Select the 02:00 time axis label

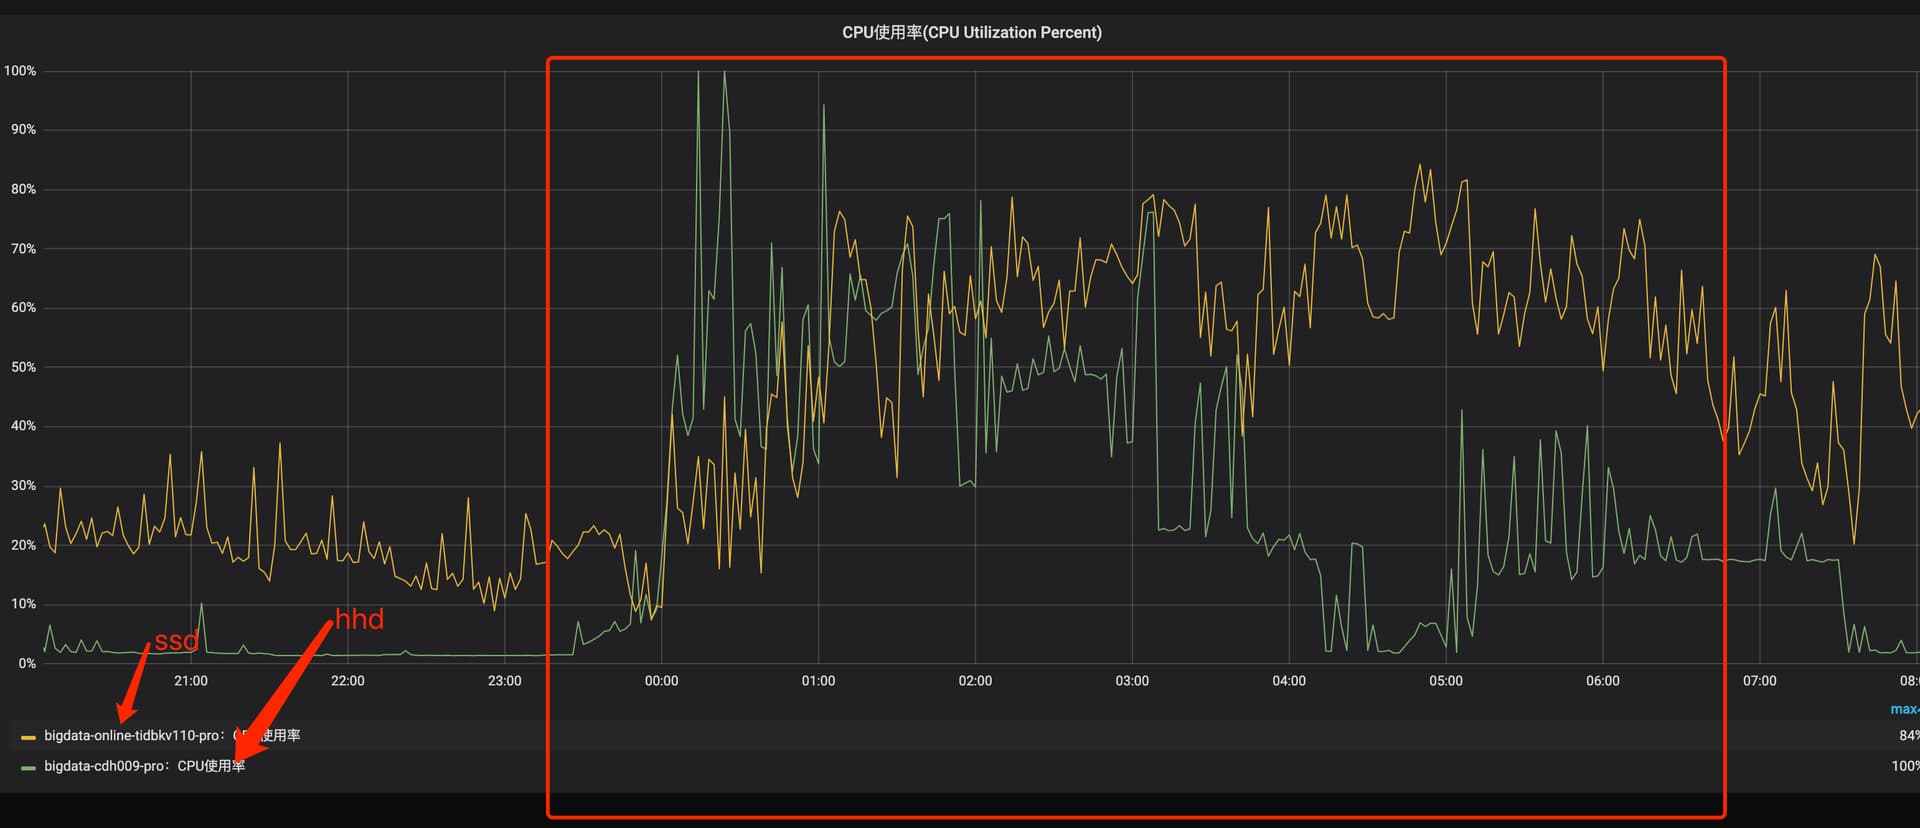(x=975, y=681)
